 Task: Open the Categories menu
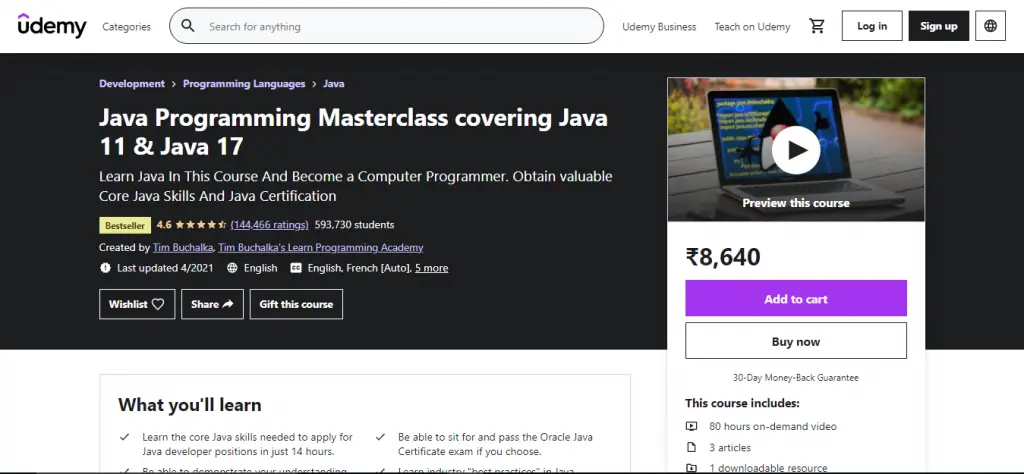click(127, 27)
